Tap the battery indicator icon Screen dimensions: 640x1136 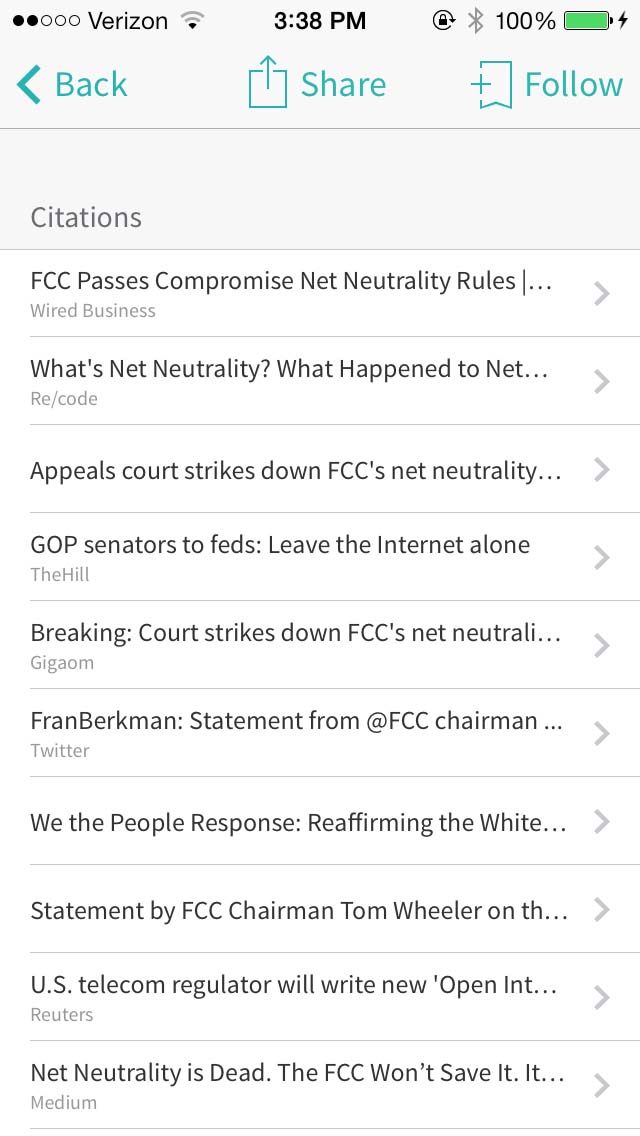tap(590, 20)
